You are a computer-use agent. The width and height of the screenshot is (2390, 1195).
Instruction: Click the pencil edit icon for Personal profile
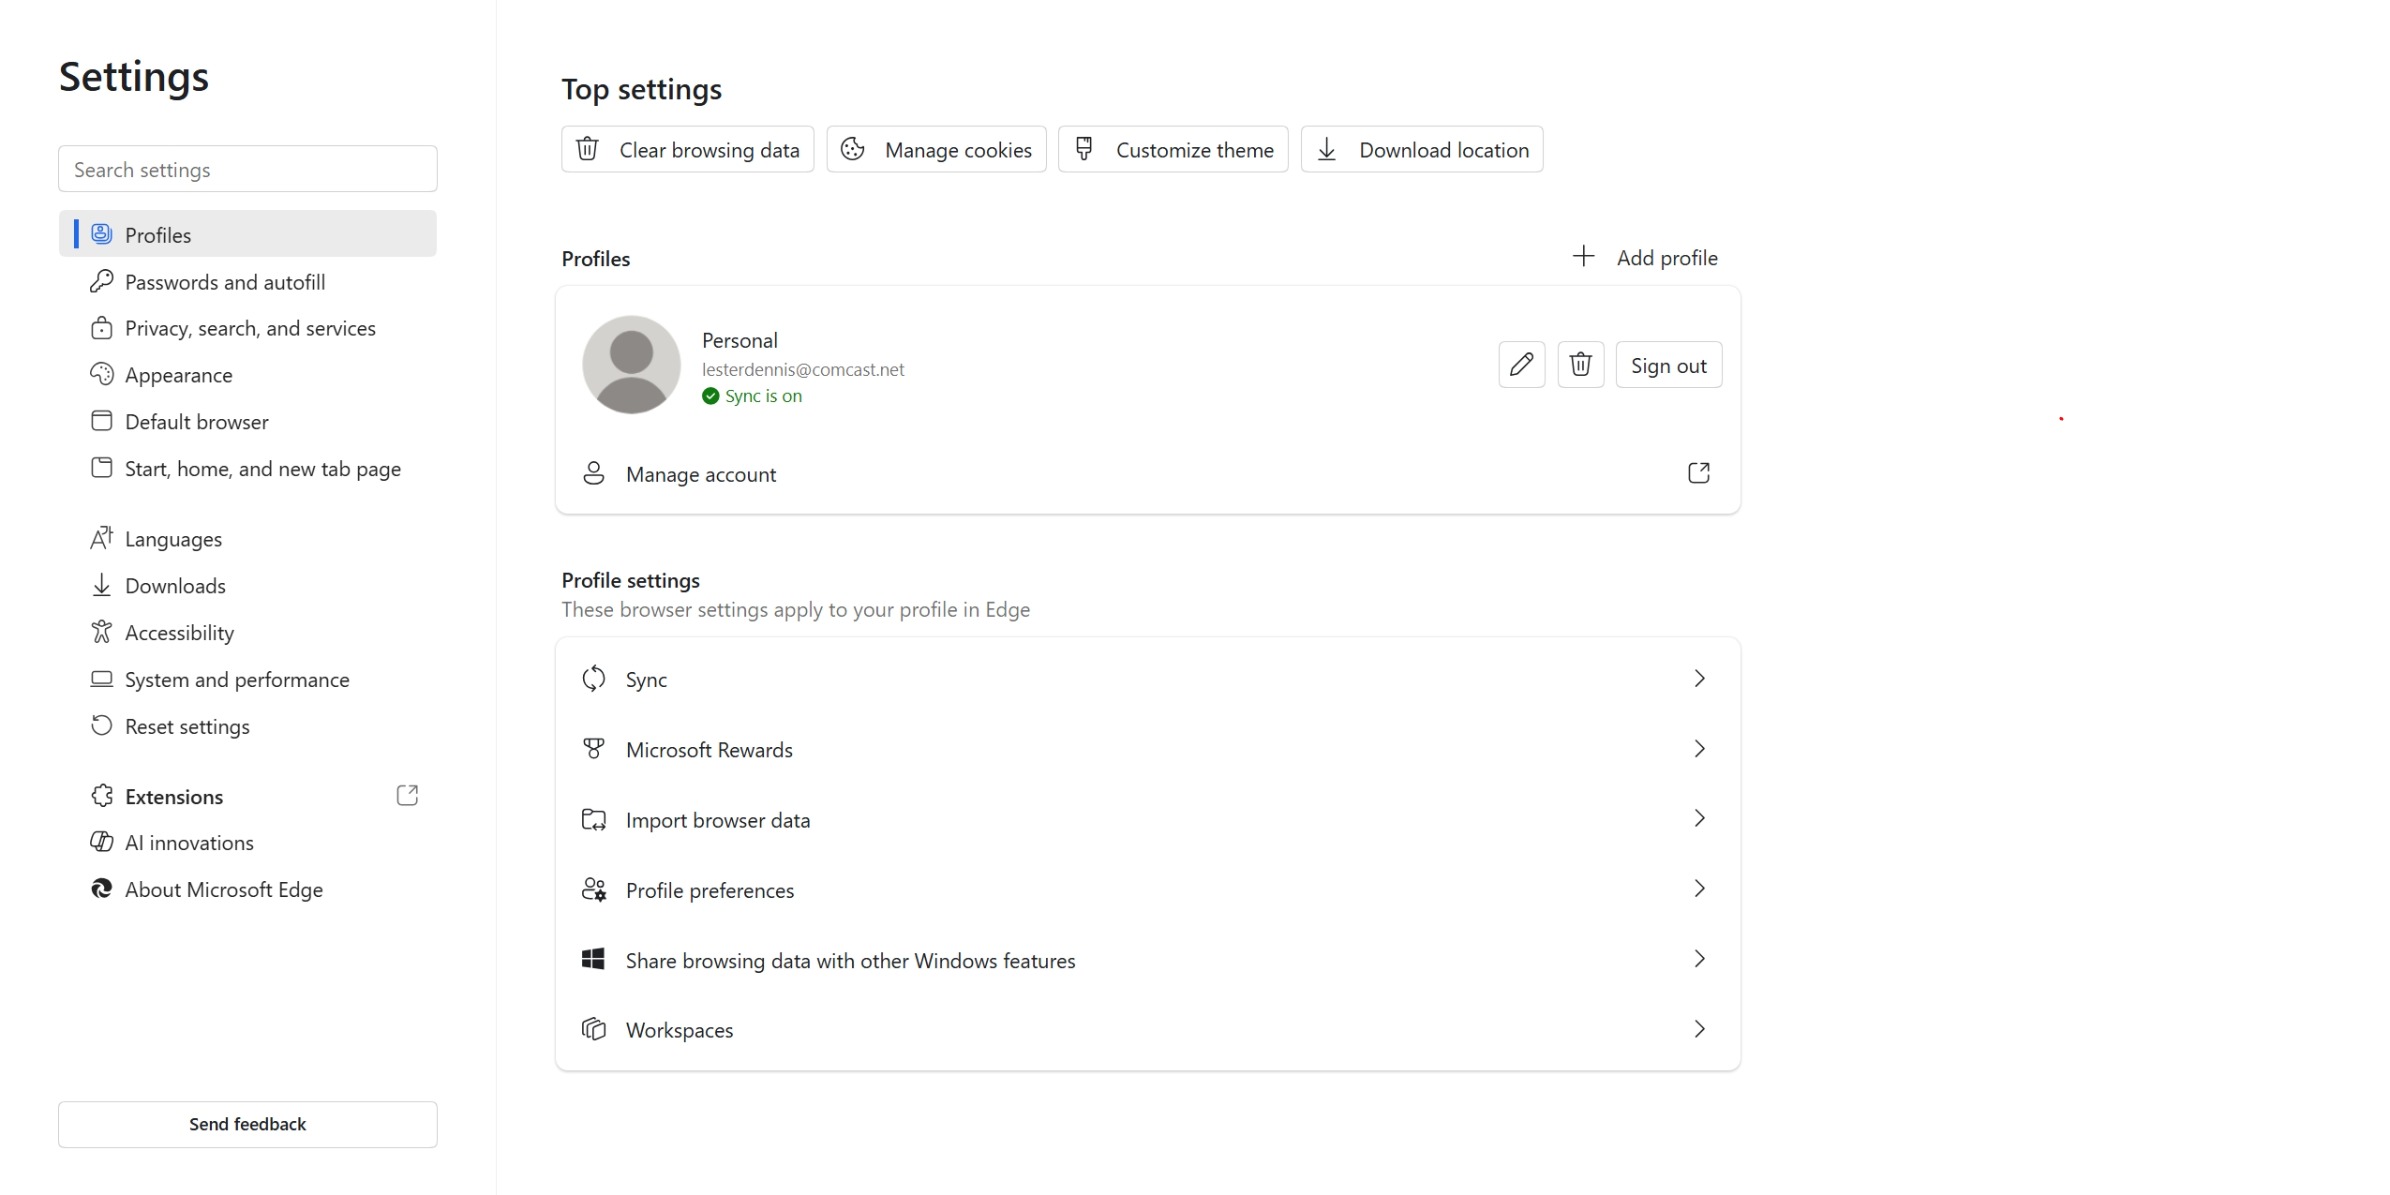[x=1521, y=365]
